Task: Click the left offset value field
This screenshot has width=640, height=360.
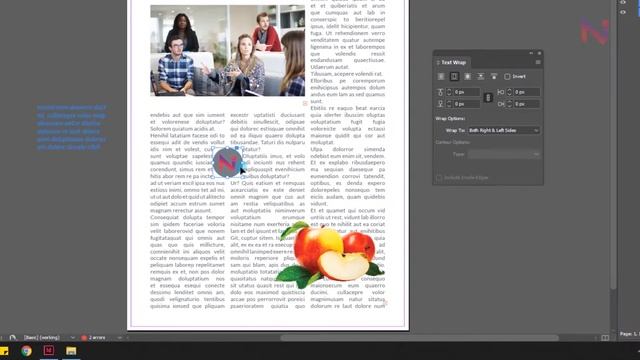Action: 527,92
